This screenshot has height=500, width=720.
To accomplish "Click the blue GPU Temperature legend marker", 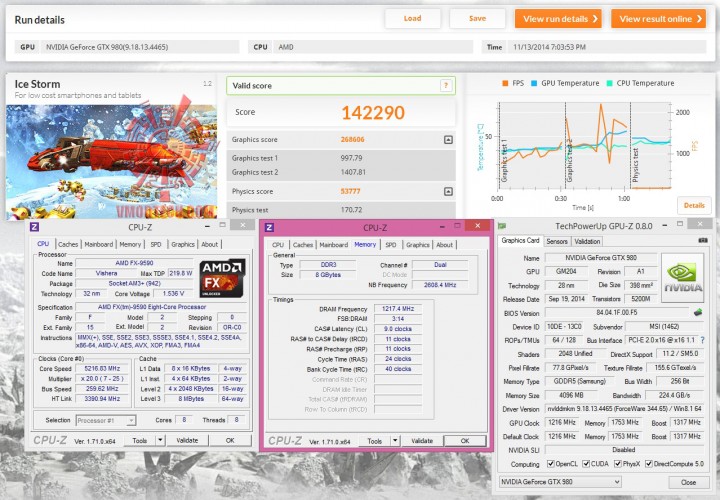I will (534, 83).
